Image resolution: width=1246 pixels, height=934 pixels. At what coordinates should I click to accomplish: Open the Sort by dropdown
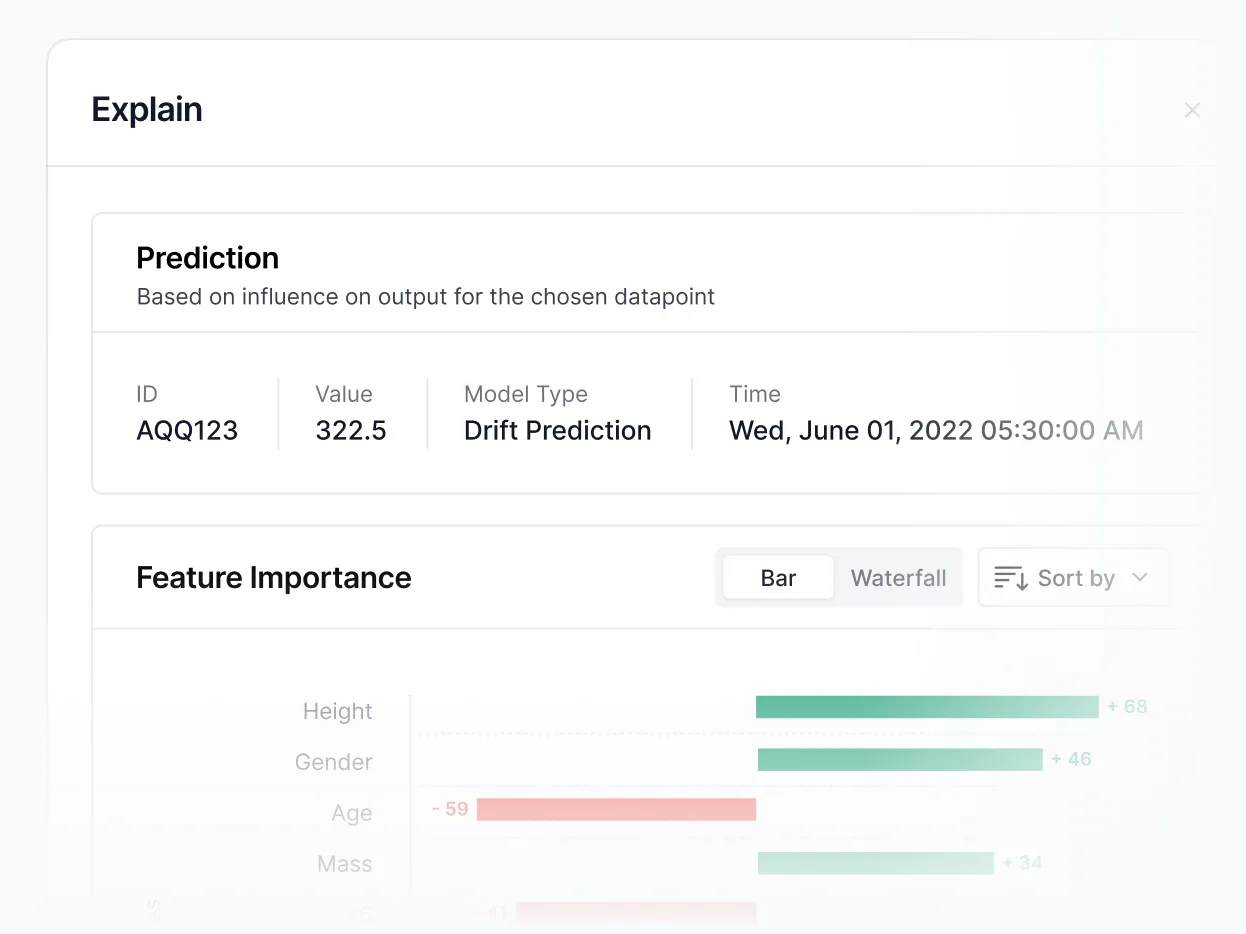[x=1074, y=578]
